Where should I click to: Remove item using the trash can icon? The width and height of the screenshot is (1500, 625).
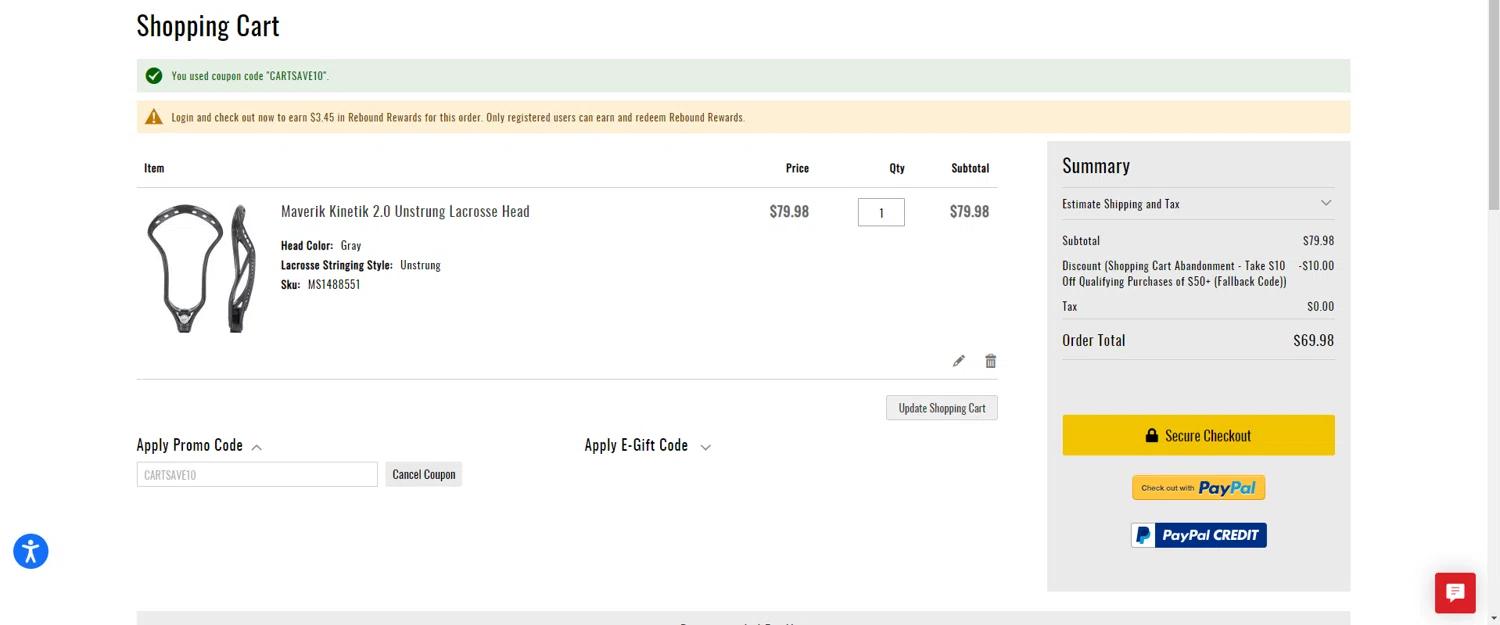point(990,361)
